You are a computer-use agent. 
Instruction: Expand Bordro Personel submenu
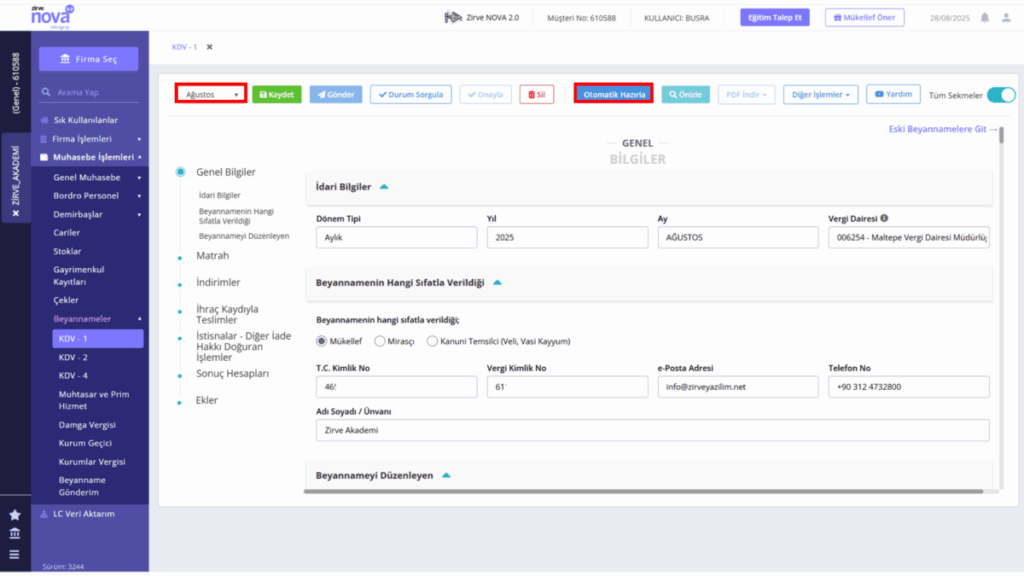coord(139,196)
